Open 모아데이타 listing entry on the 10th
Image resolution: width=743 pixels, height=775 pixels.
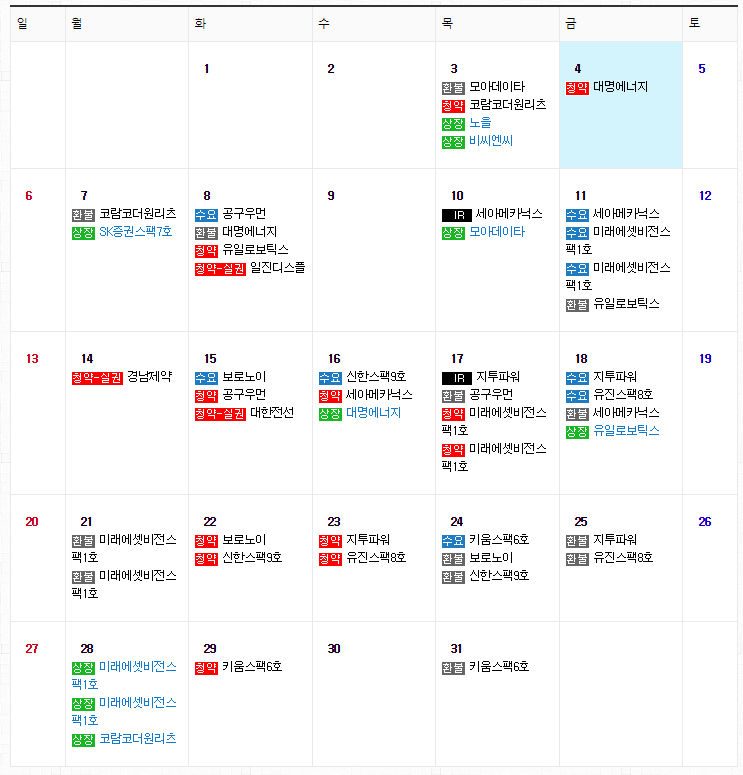pyautogui.click(x=497, y=232)
